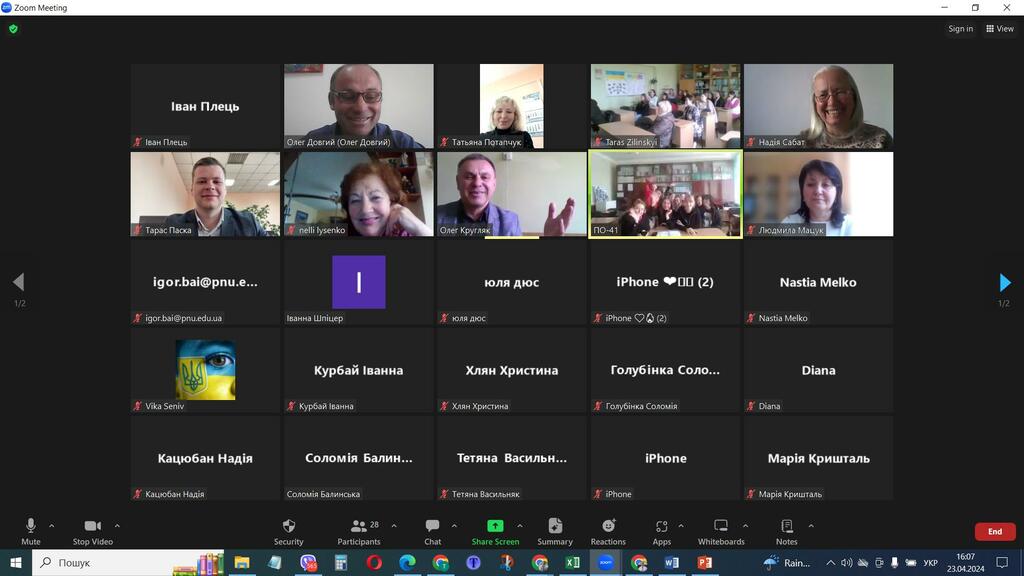Go to next gallery page with right arrow
Screen dimensions: 1024x576
pos(1005,283)
